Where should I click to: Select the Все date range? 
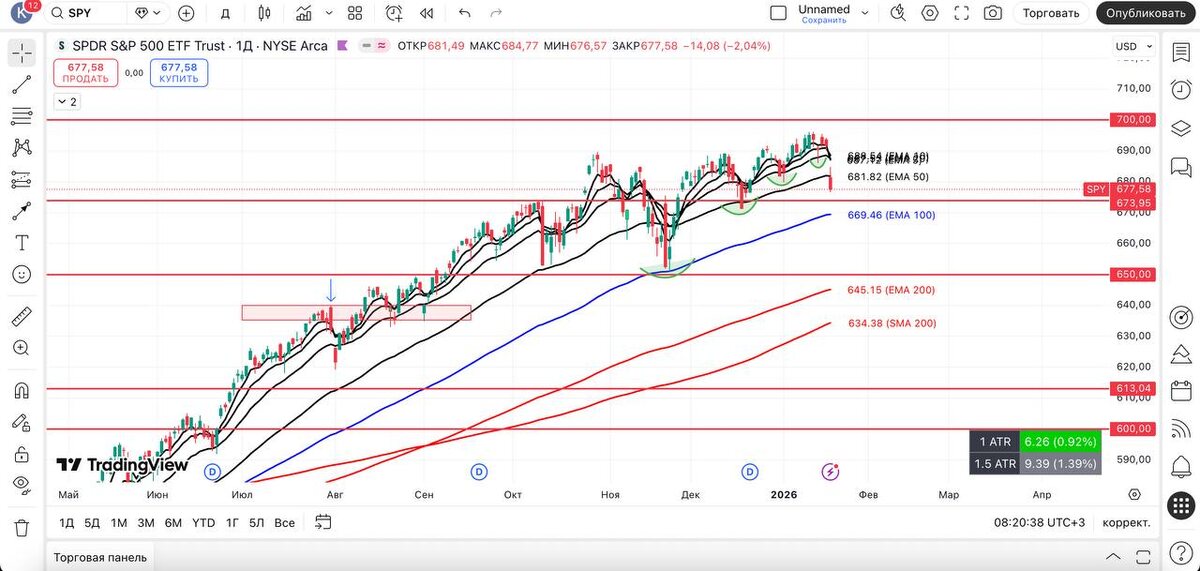point(285,522)
